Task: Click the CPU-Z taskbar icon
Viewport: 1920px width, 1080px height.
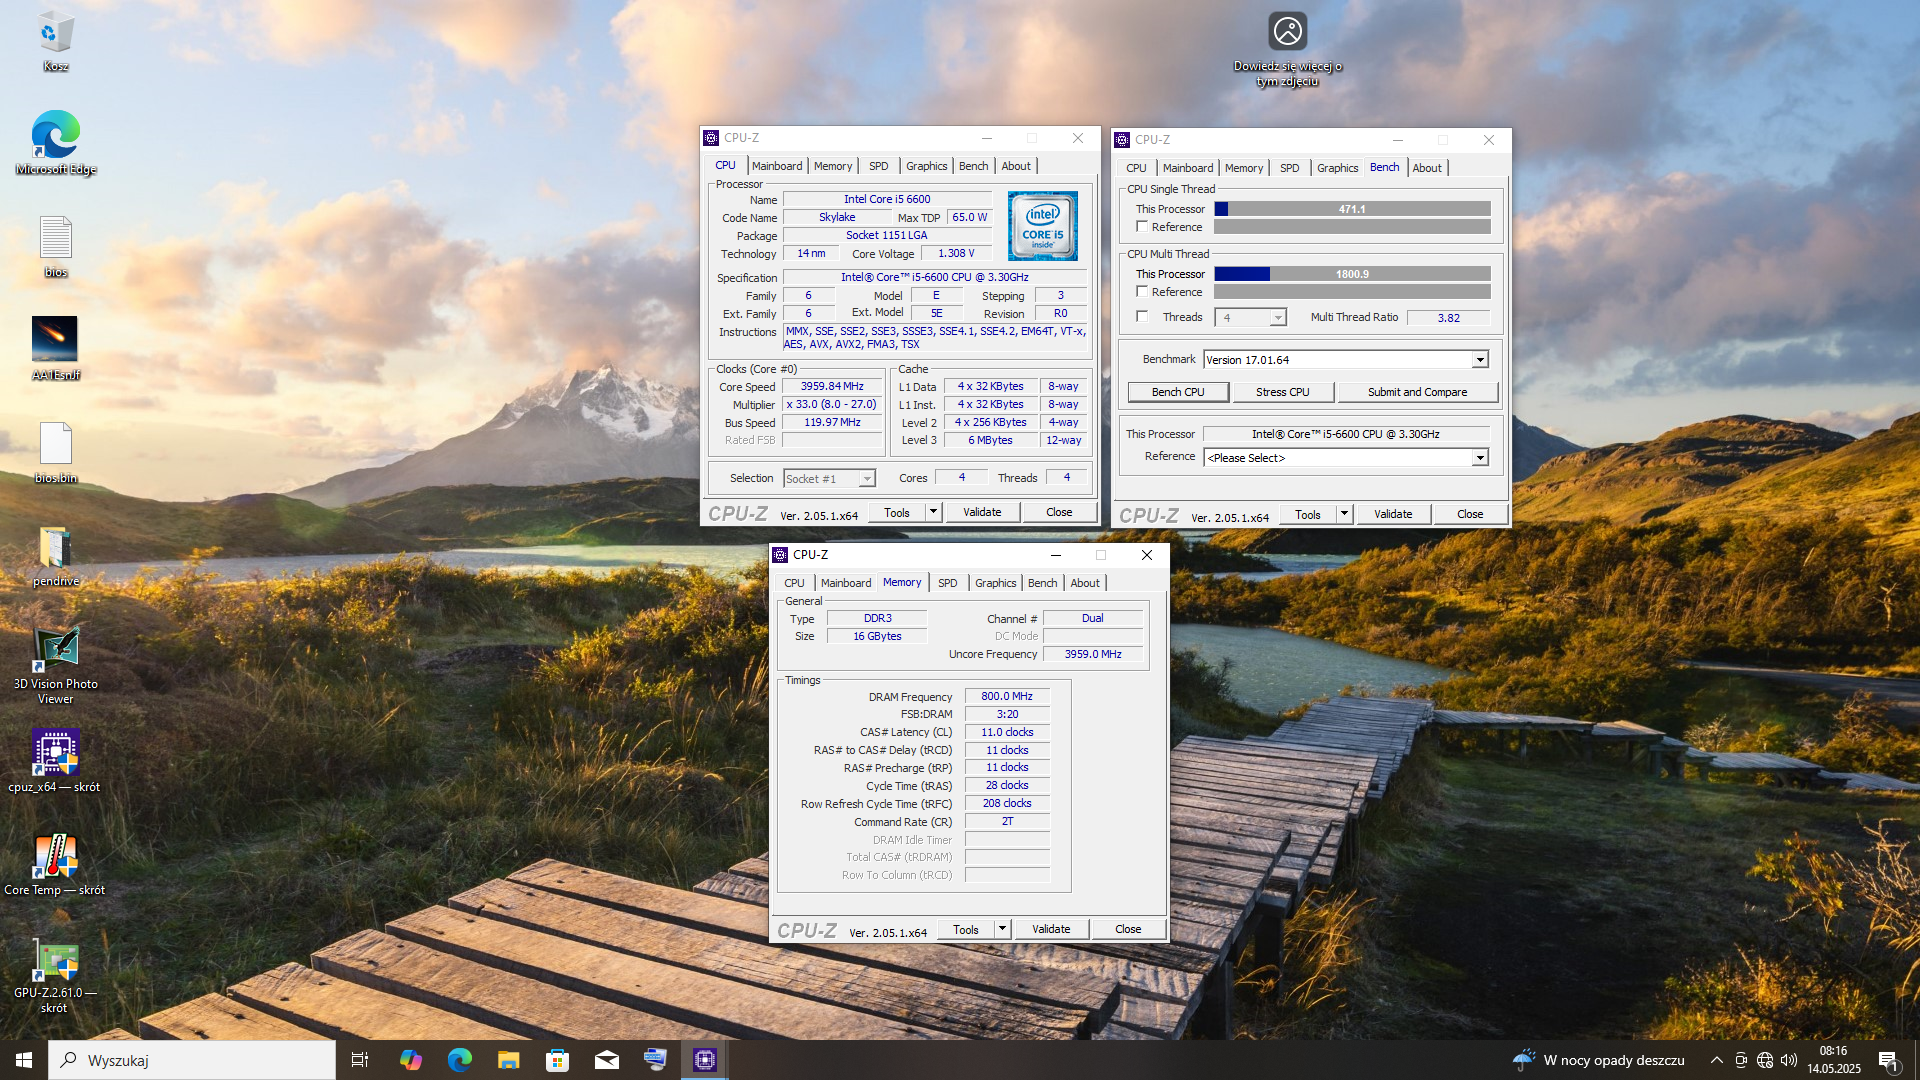Action: [x=705, y=1060]
